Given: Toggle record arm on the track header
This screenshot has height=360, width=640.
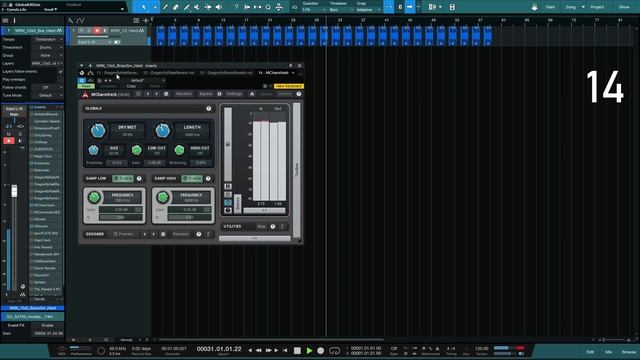Looking at the screenshot, I should pyautogui.click(x=97, y=31).
